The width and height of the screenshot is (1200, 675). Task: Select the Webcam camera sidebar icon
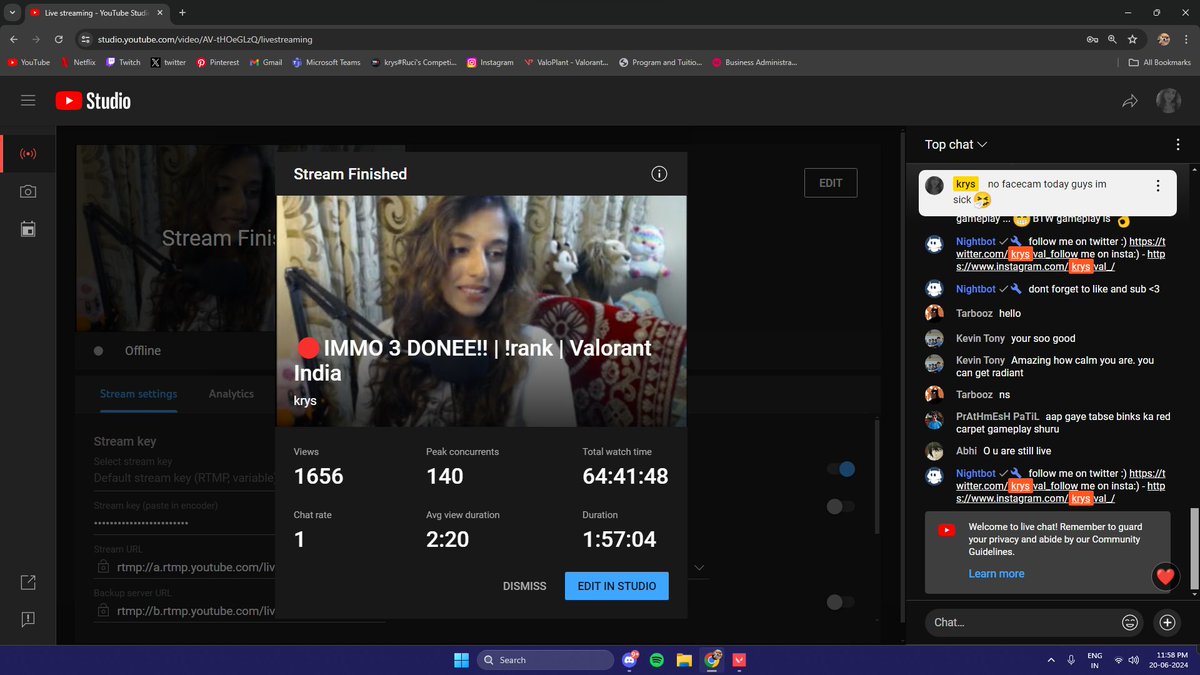(x=28, y=191)
